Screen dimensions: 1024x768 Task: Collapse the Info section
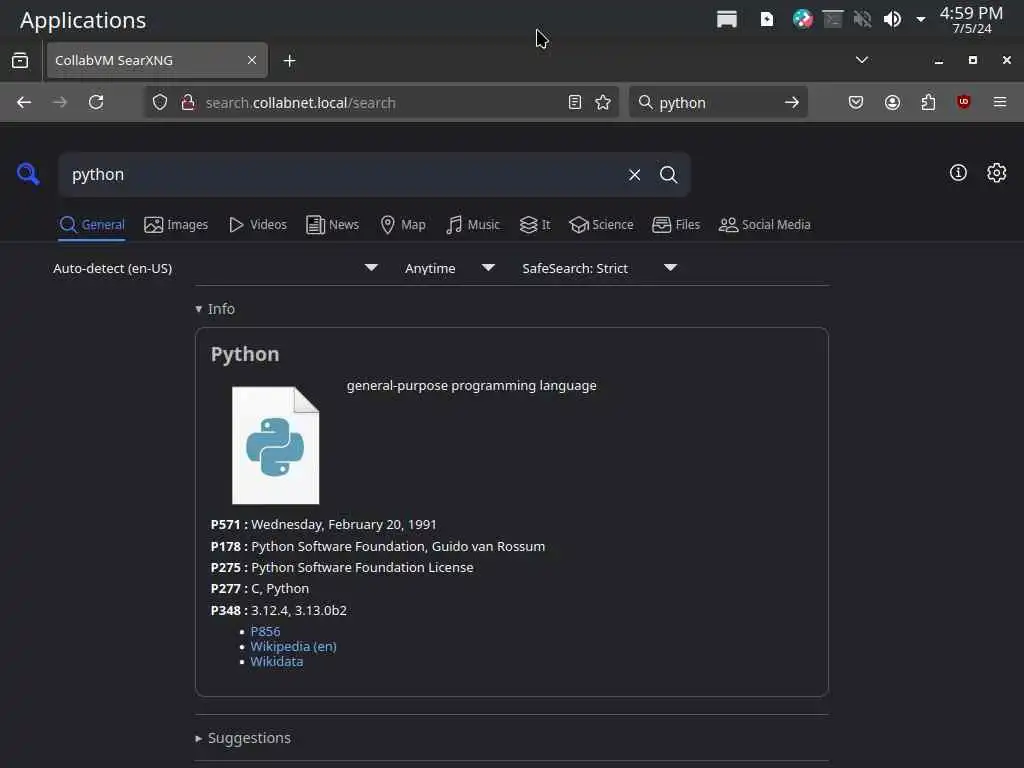(x=215, y=309)
